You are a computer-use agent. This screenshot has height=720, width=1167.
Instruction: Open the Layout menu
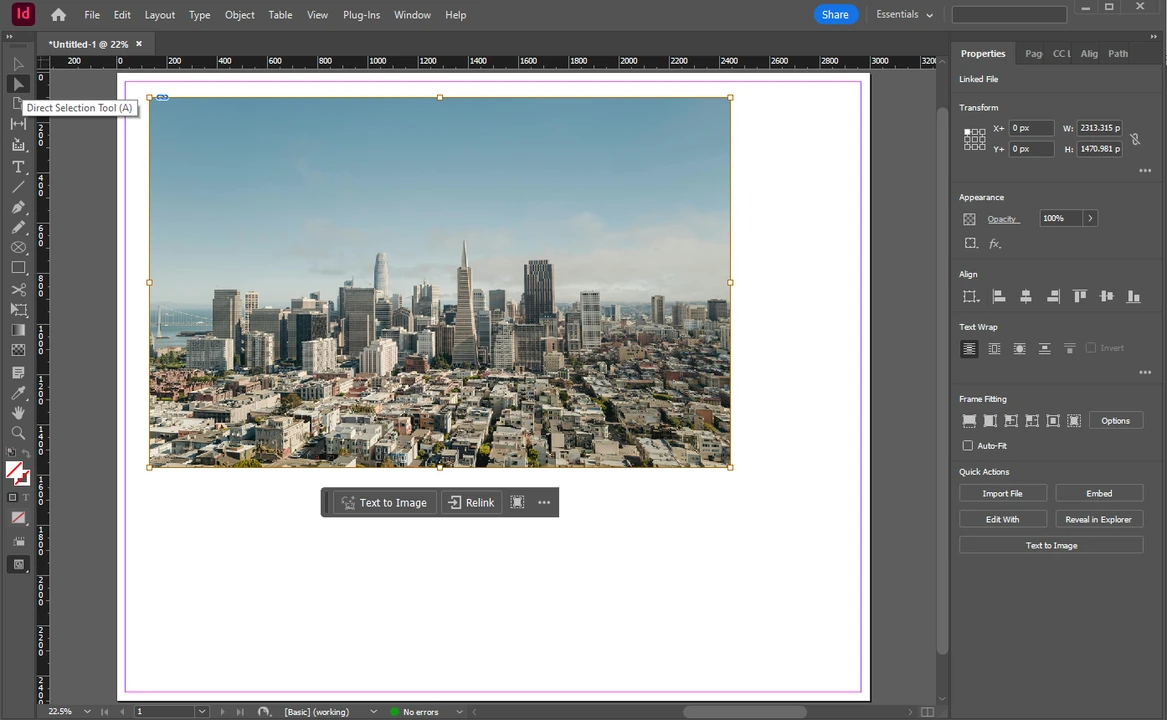[x=159, y=15]
